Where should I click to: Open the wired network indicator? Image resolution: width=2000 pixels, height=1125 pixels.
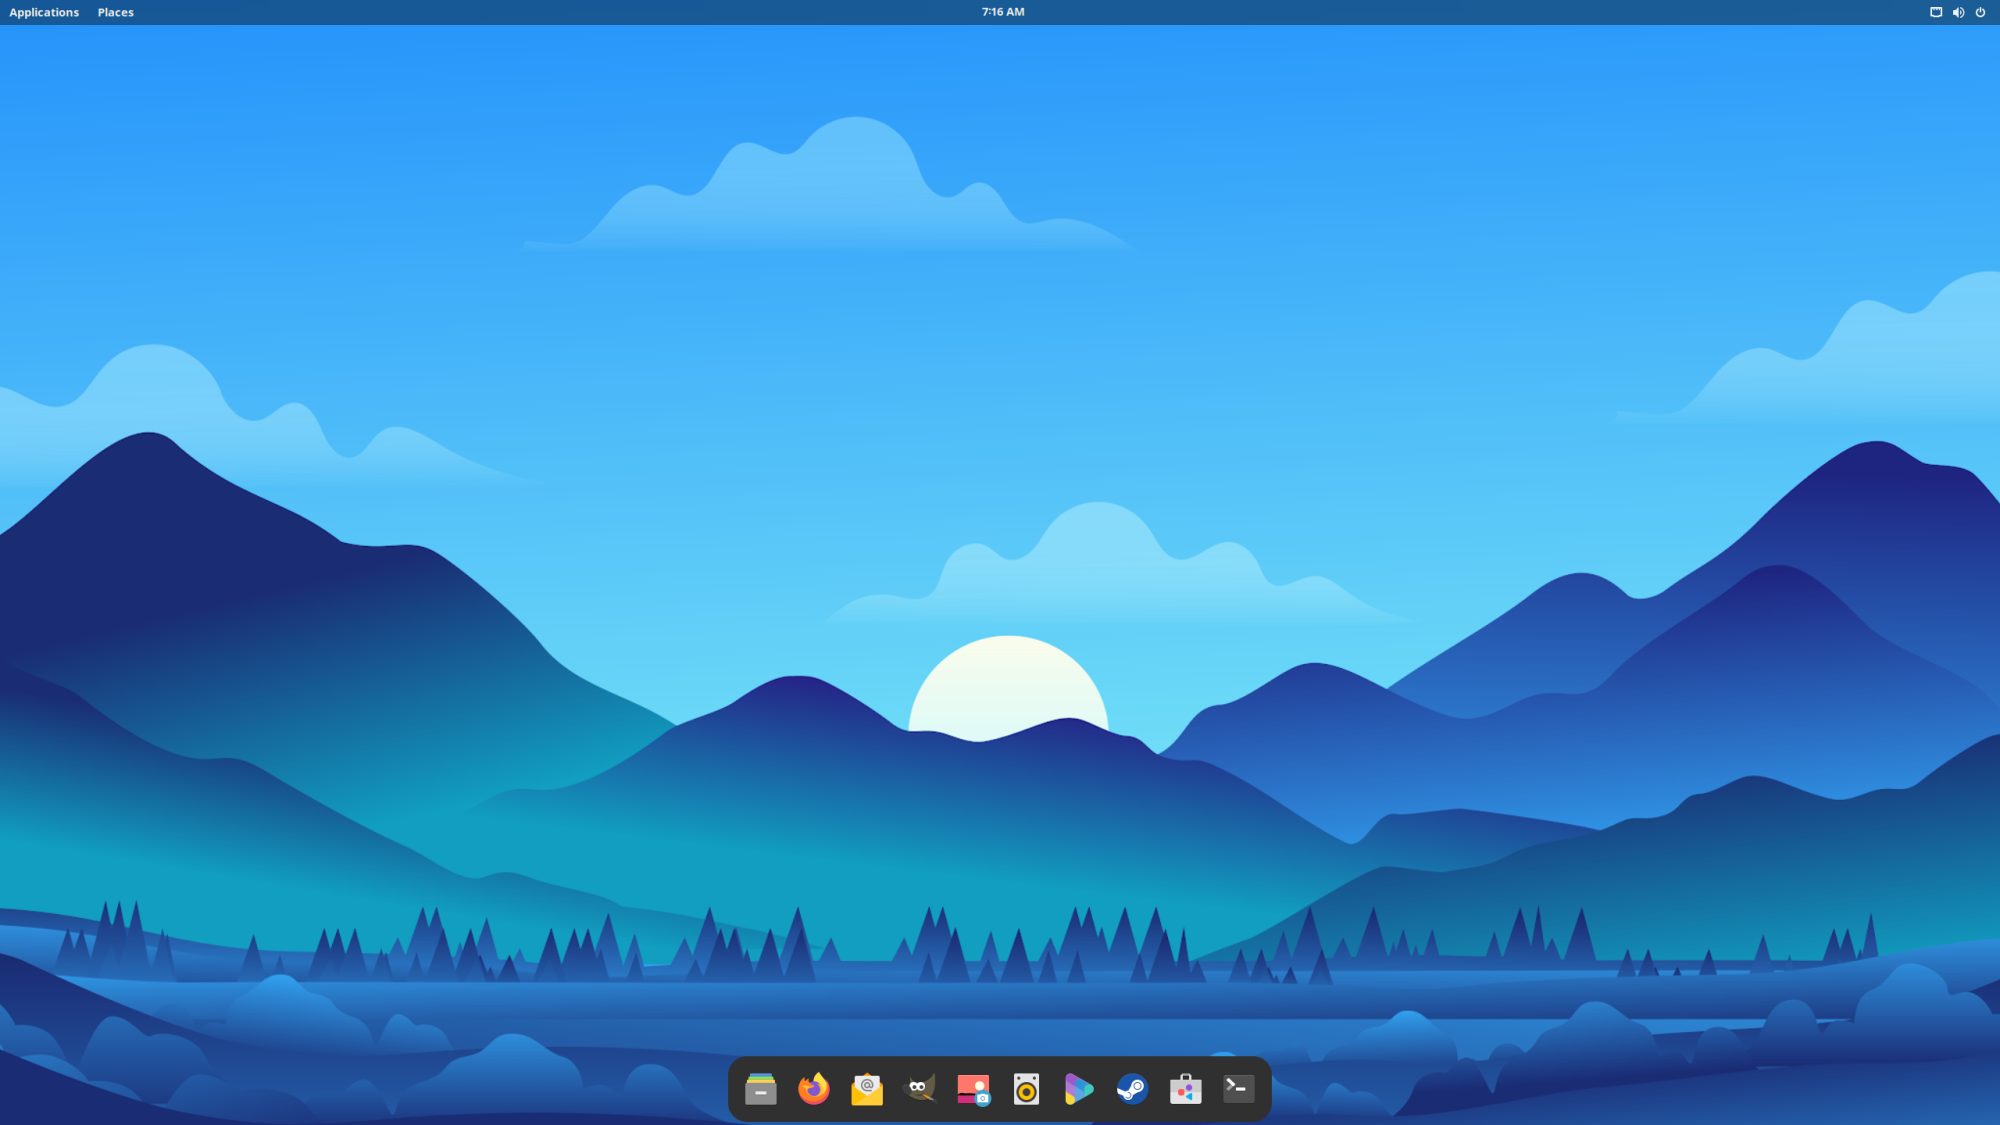(x=1936, y=12)
